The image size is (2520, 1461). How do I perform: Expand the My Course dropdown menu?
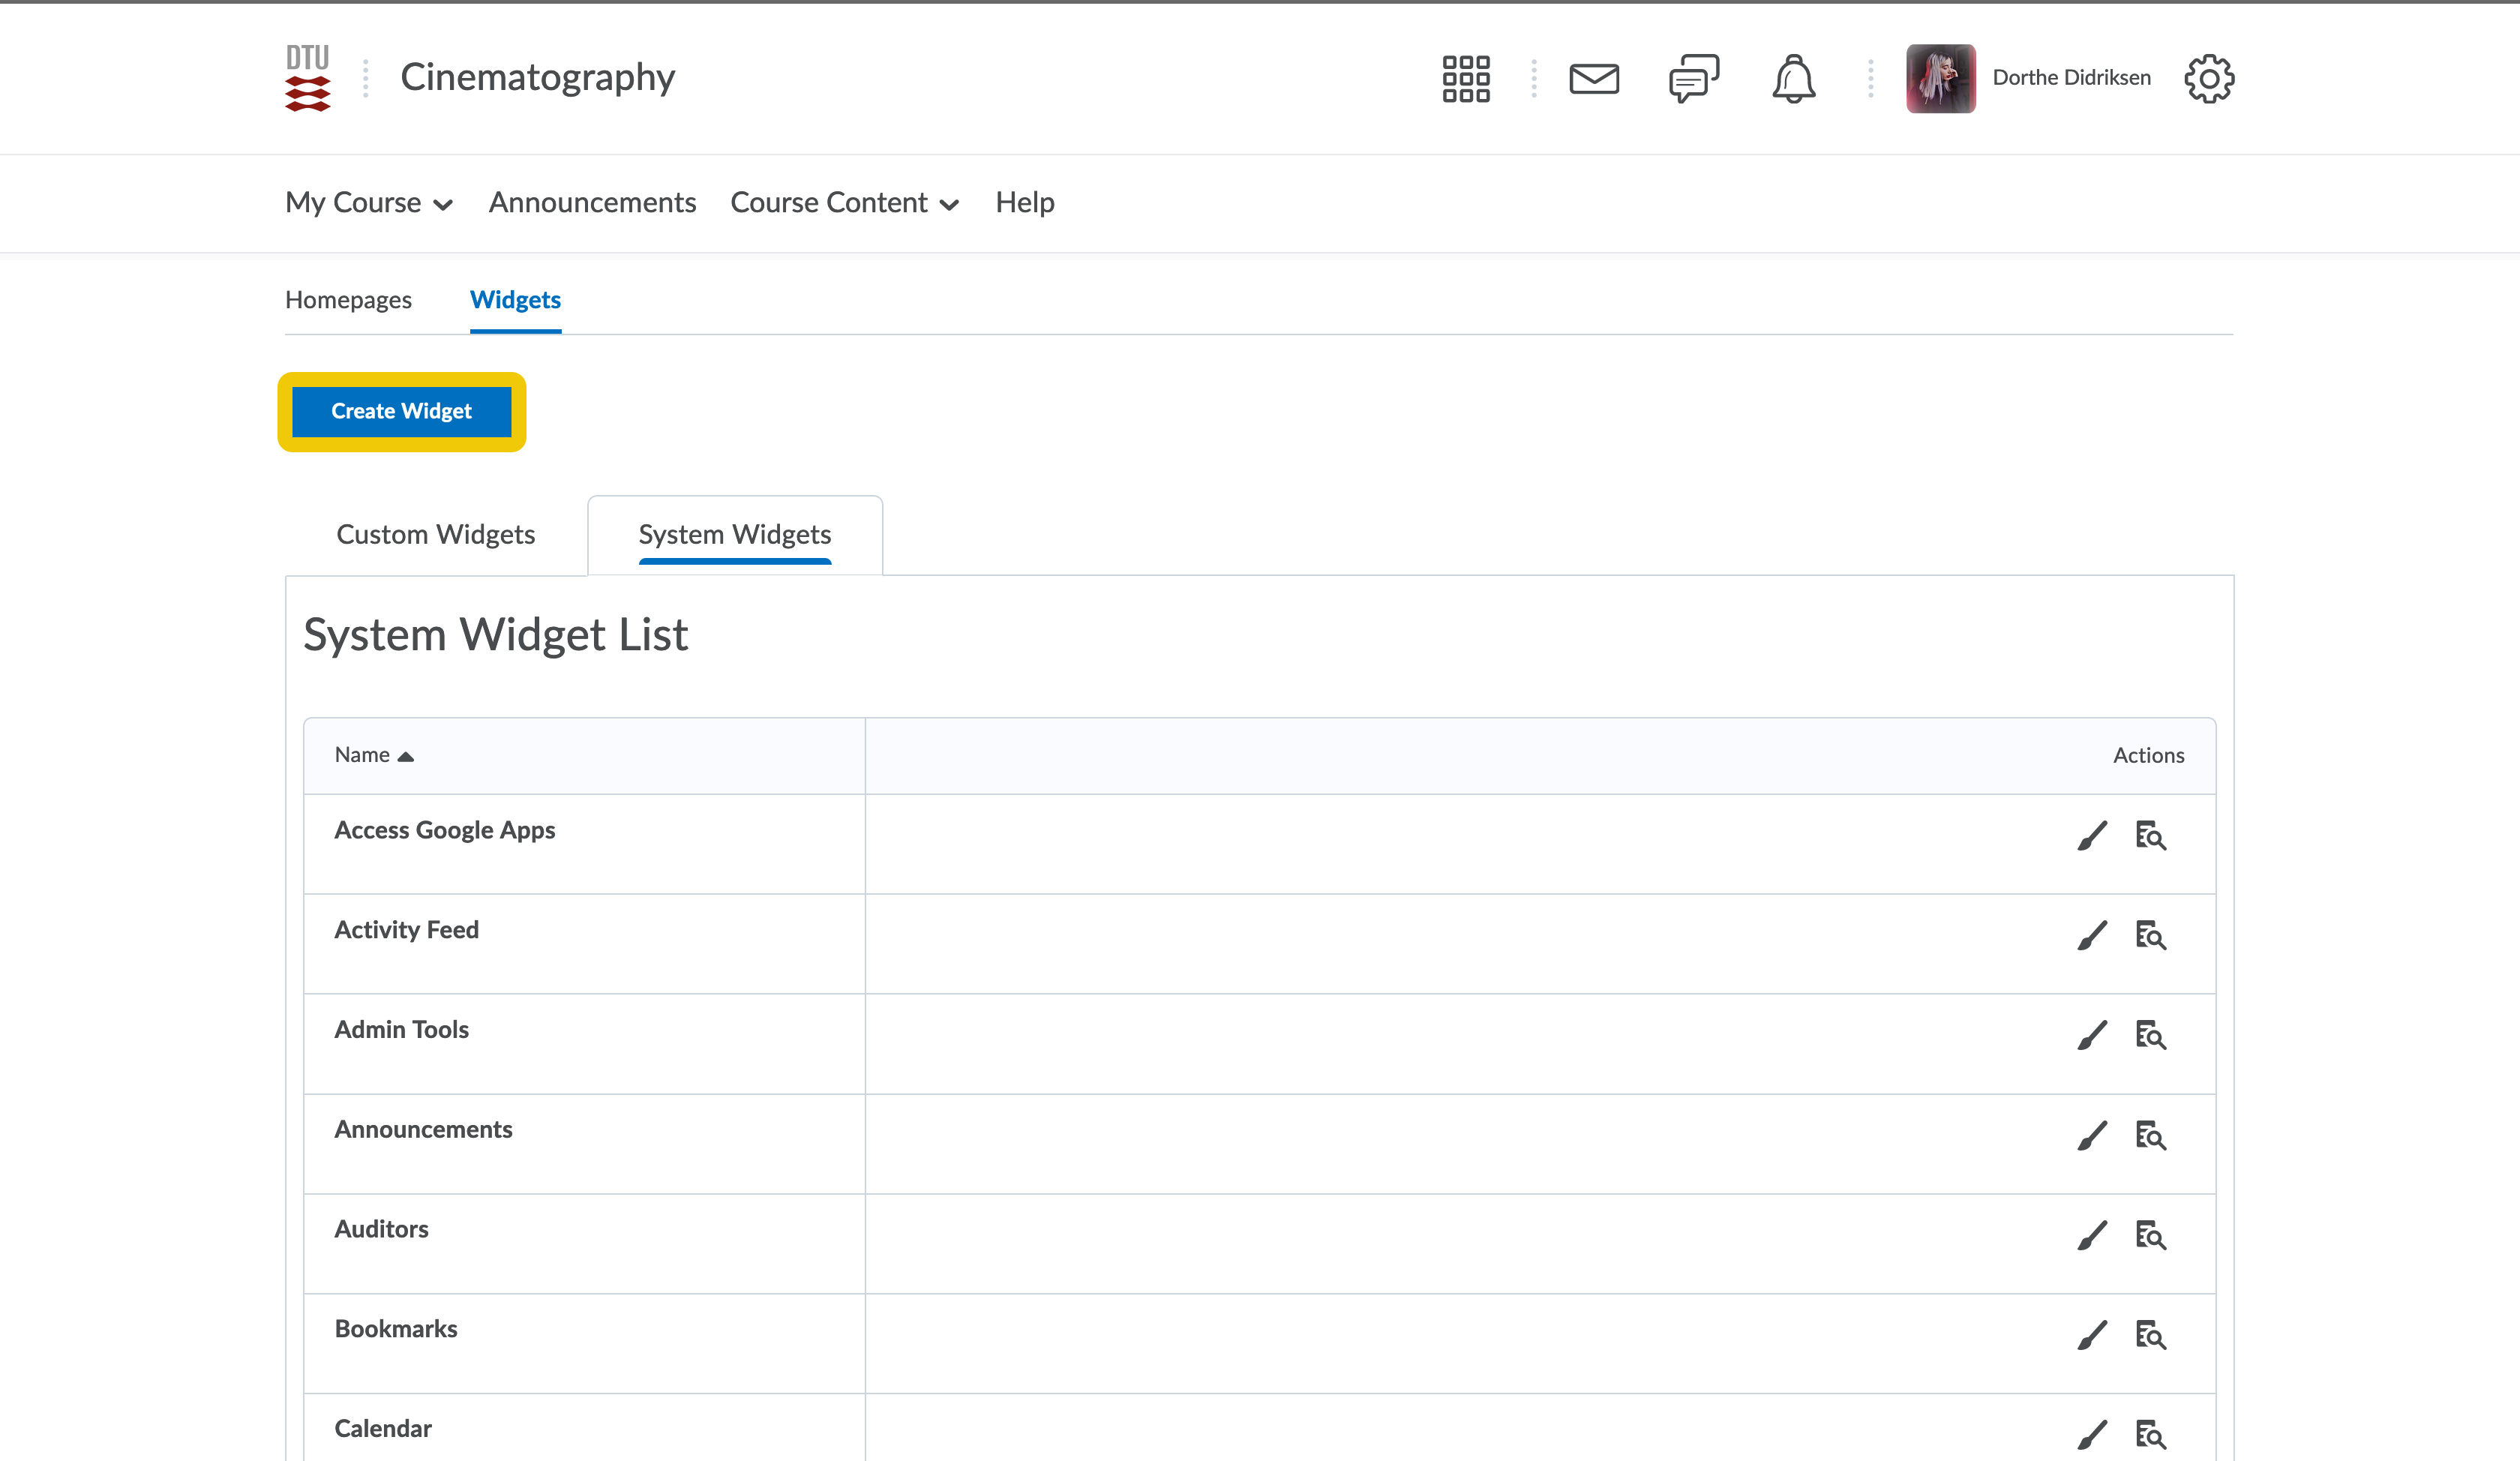[x=369, y=203]
